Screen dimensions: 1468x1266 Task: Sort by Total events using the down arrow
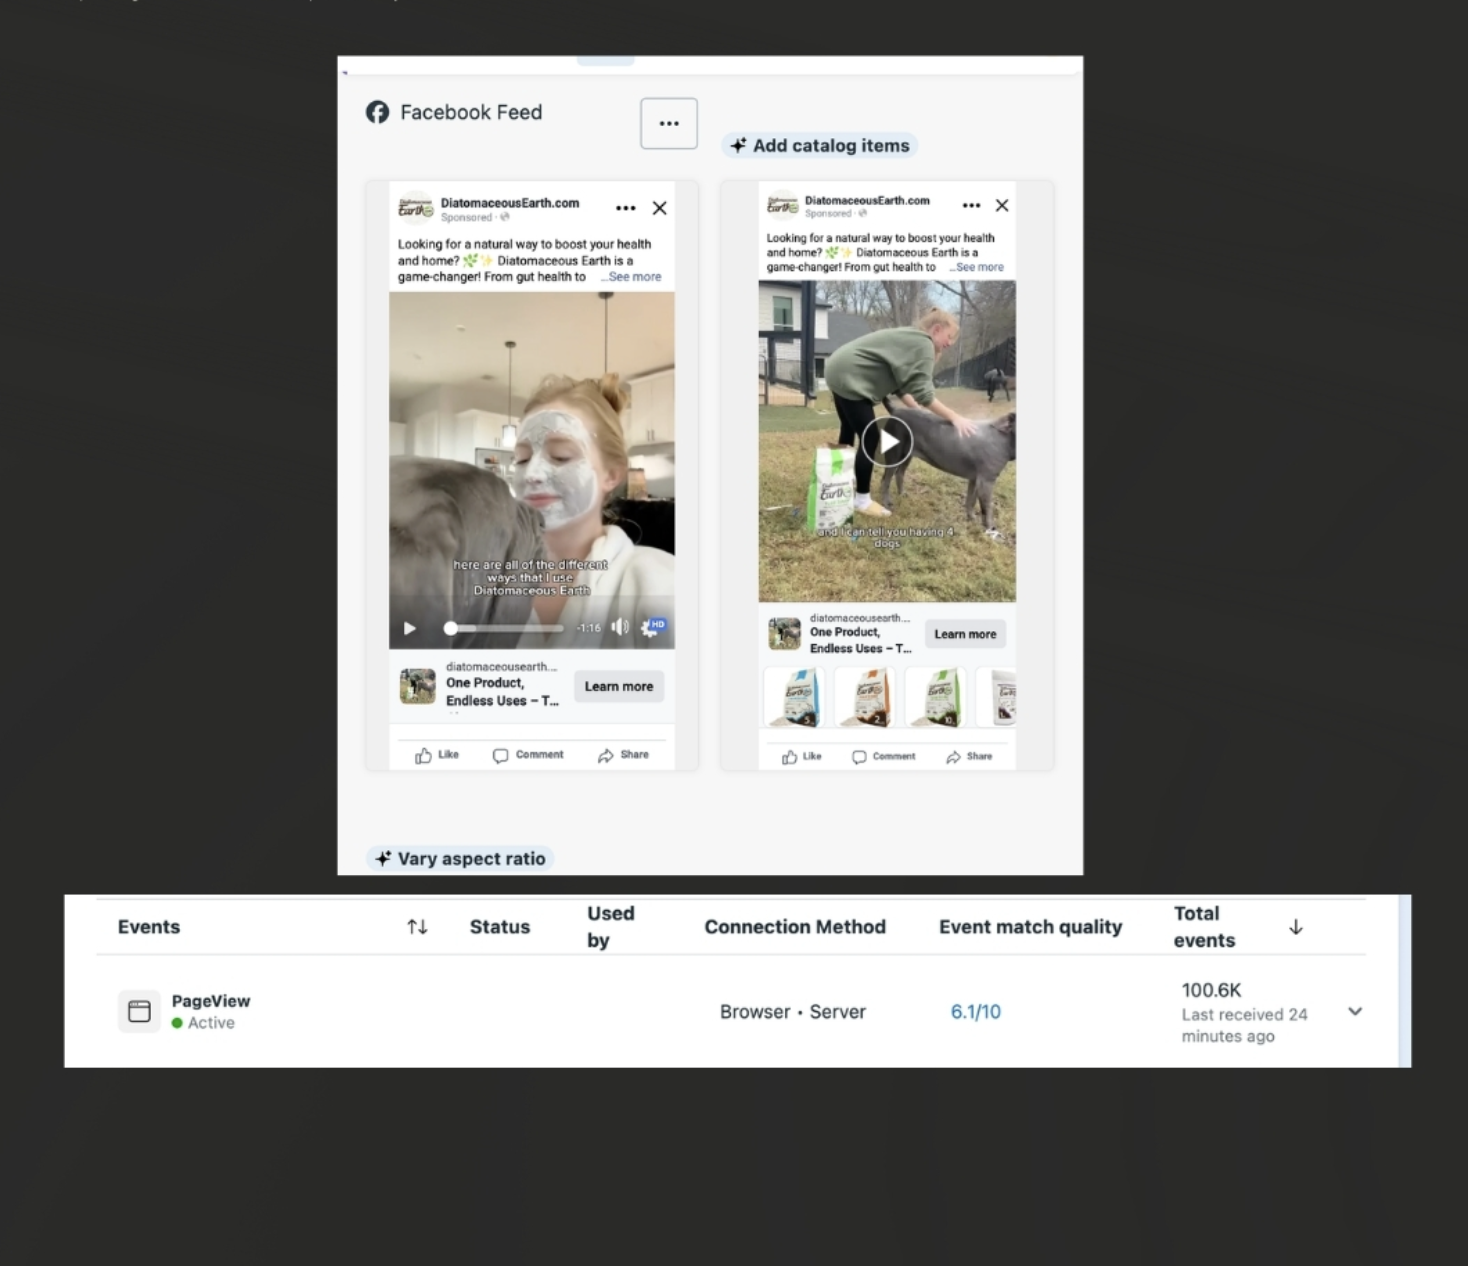(1296, 927)
